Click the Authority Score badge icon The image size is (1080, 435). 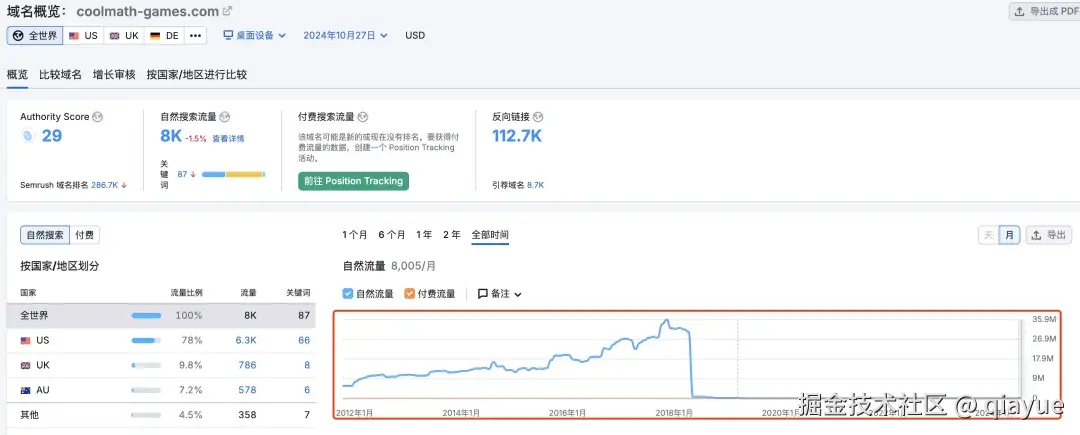coord(28,136)
